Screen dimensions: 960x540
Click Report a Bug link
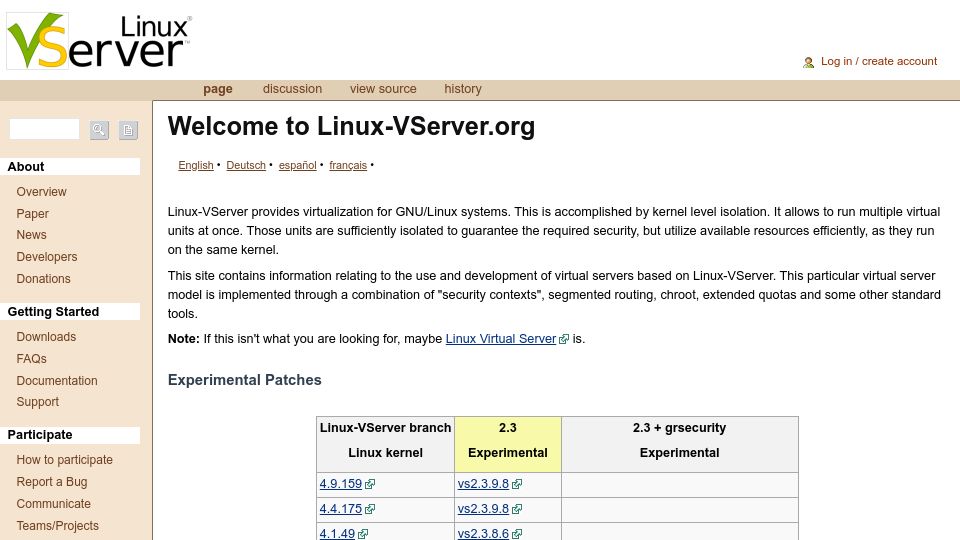click(x=51, y=482)
